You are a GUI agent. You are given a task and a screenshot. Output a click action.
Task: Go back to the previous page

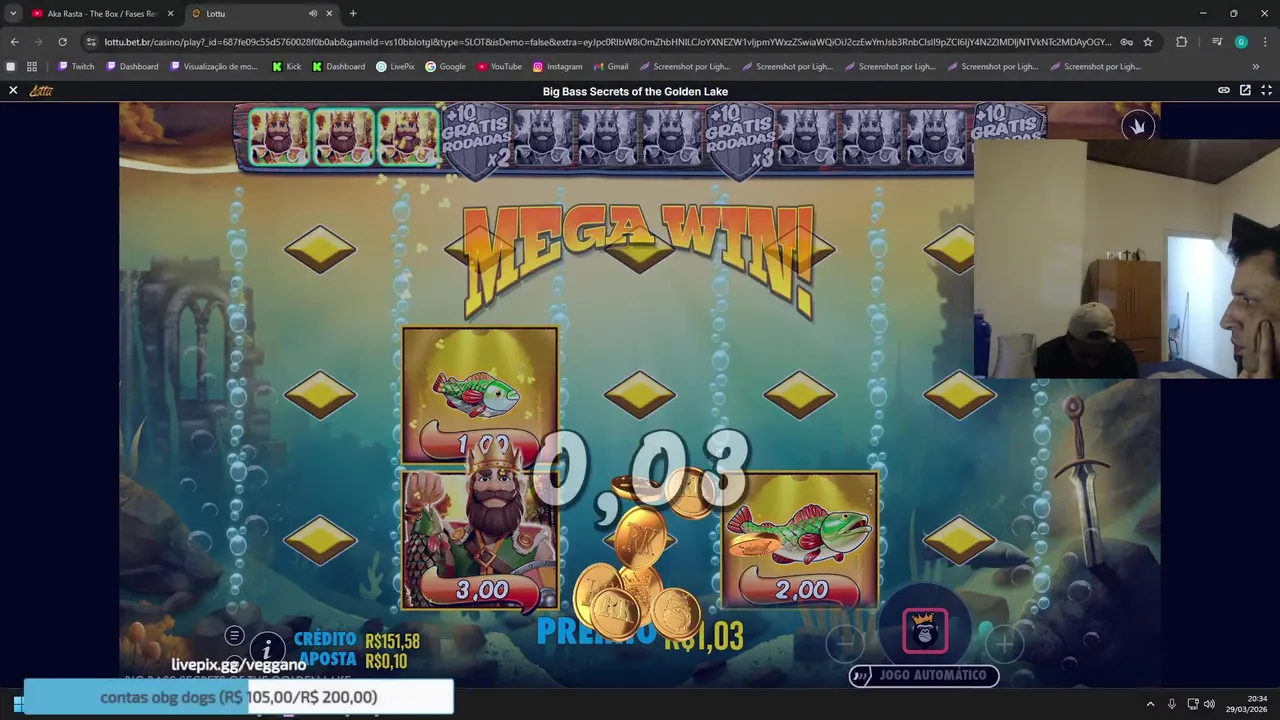[14, 42]
